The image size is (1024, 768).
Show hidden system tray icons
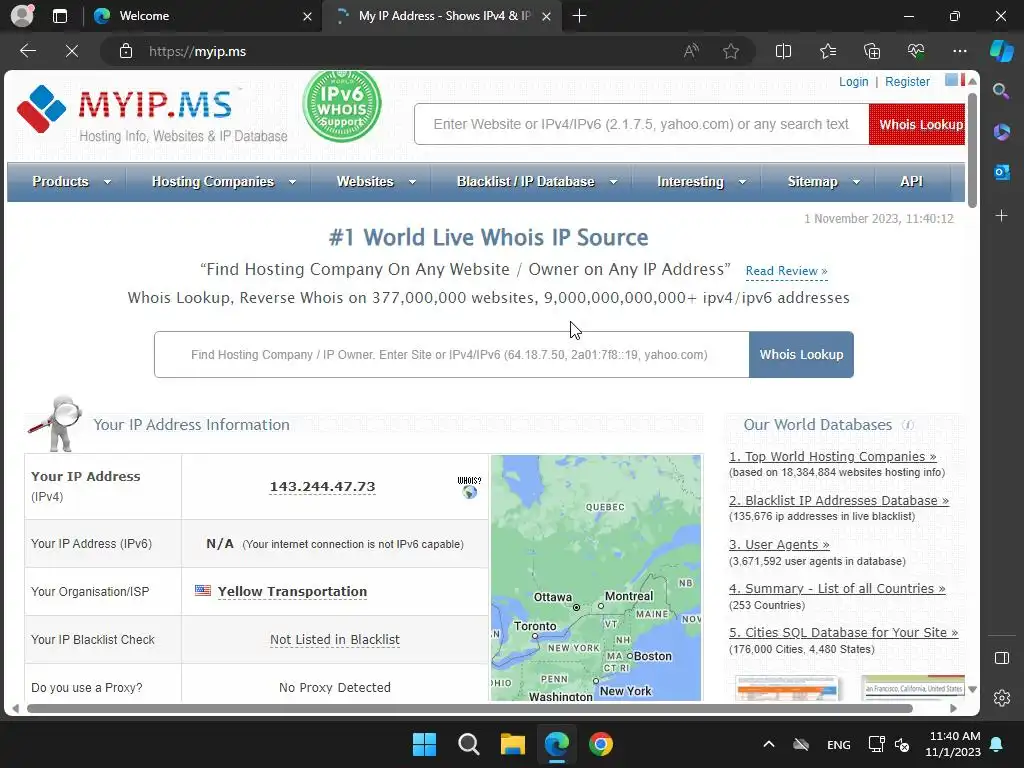(769, 744)
